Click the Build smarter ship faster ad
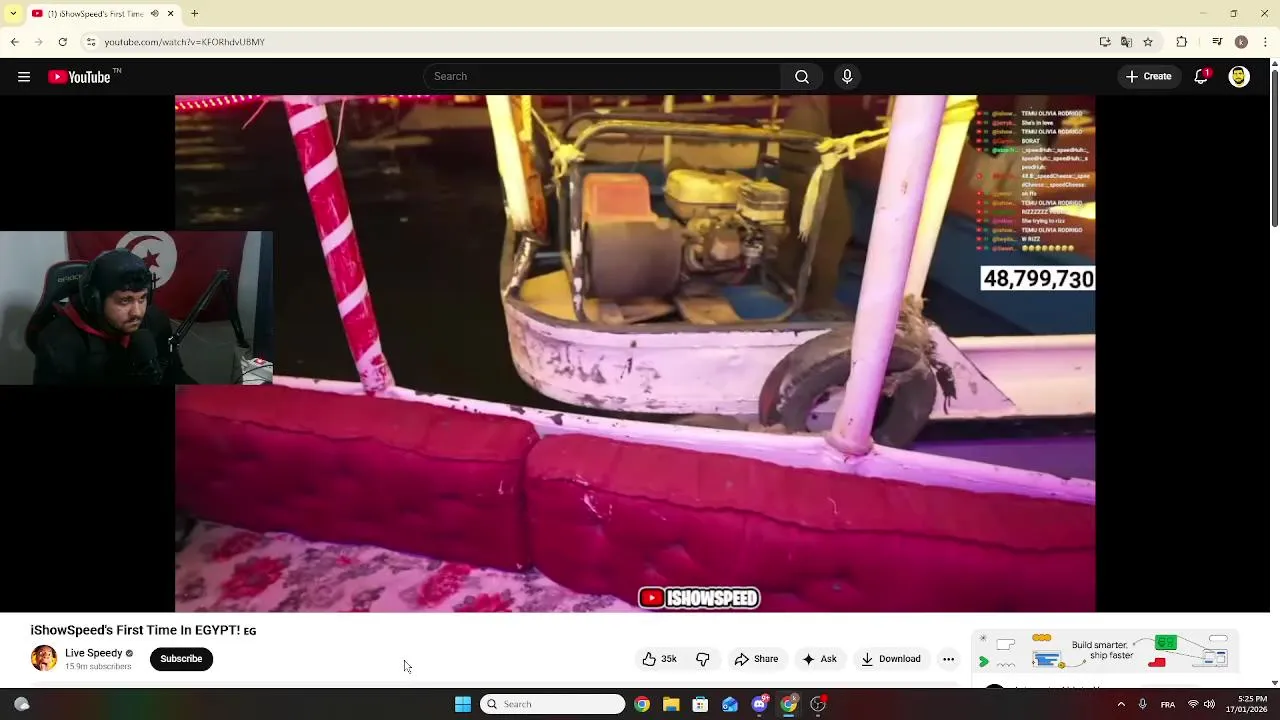 pyautogui.click(x=1105, y=653)
